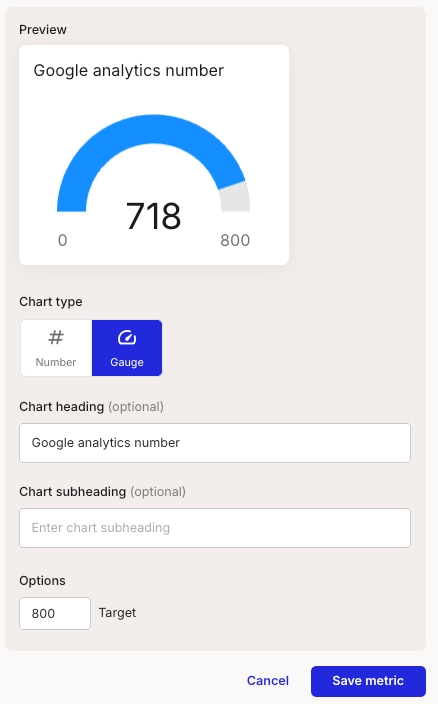Focus the Chart subheading text box
The image size is (438, 704).
215,528
